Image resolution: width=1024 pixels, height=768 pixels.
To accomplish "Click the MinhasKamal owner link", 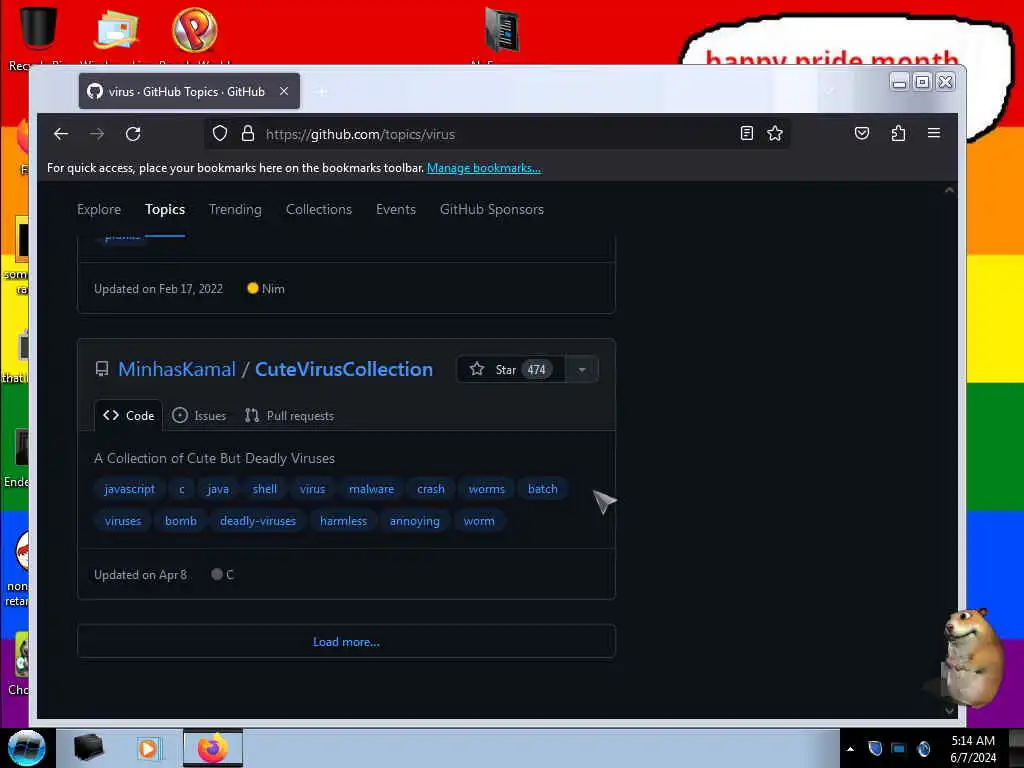I will coord(177,369).
